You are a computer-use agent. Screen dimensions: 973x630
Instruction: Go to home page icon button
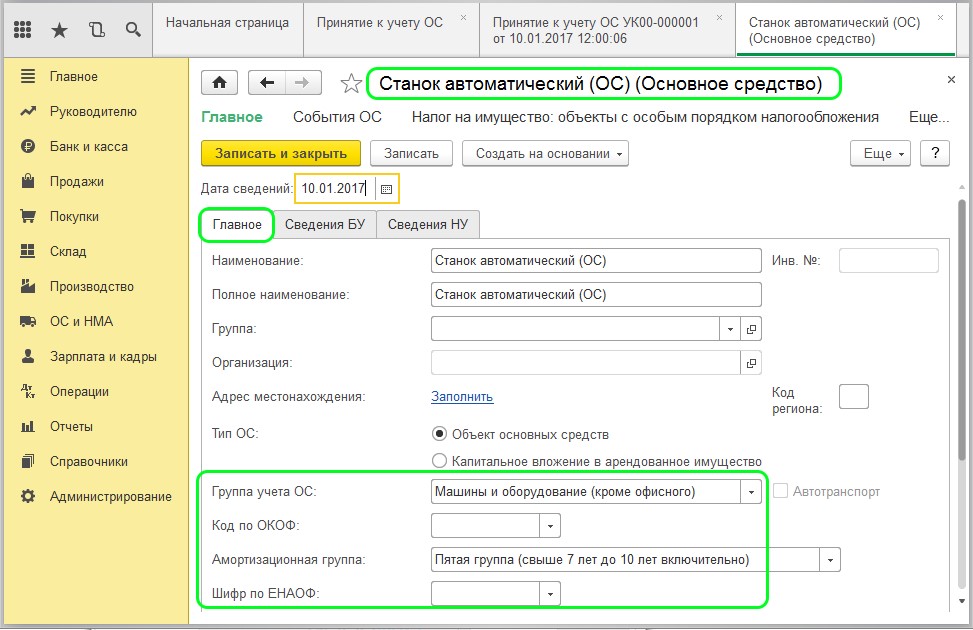220,83
